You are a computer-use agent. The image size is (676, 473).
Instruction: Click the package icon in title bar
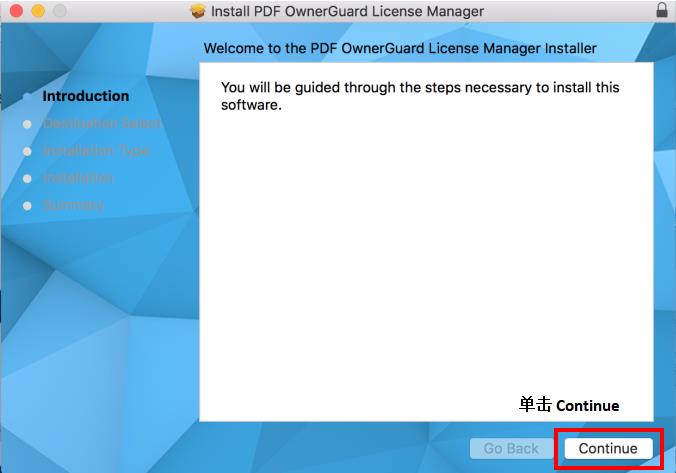pyautogui.click(x=198, y=11)
